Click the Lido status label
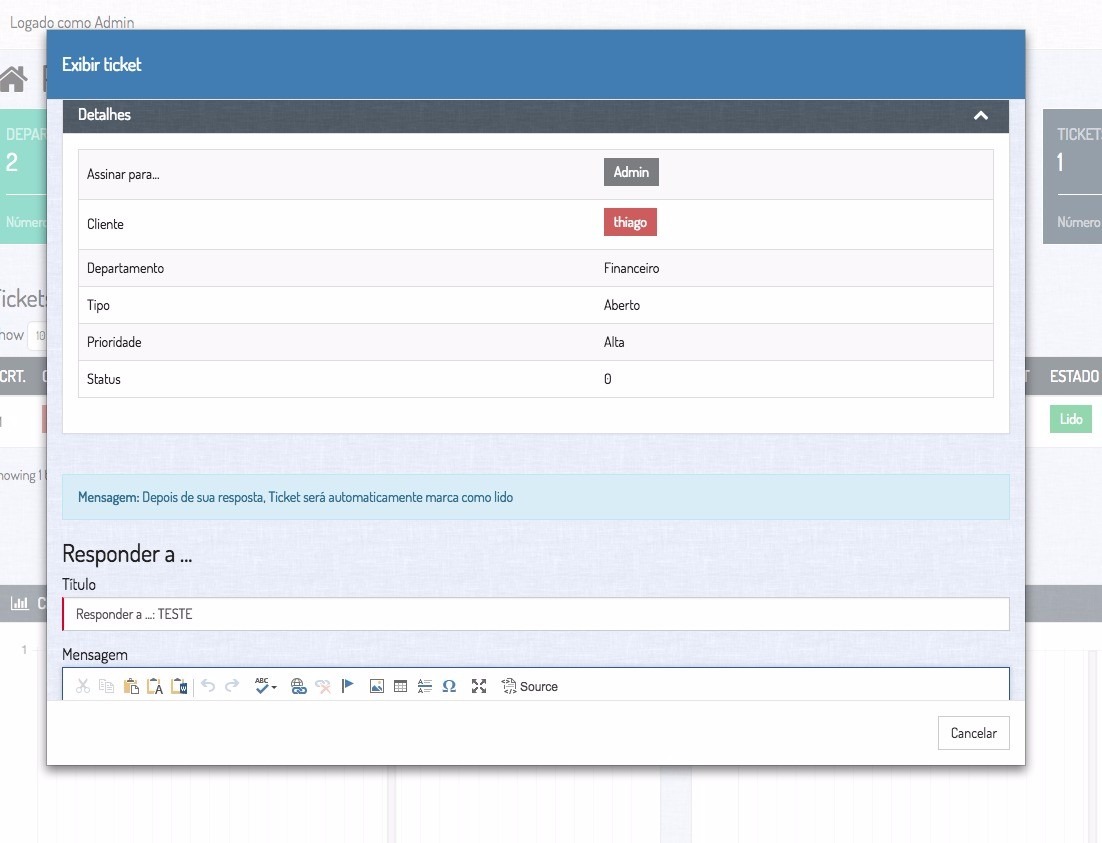Image resolution: width=1102 pixels, height=843 pixels. [1070, 419]
